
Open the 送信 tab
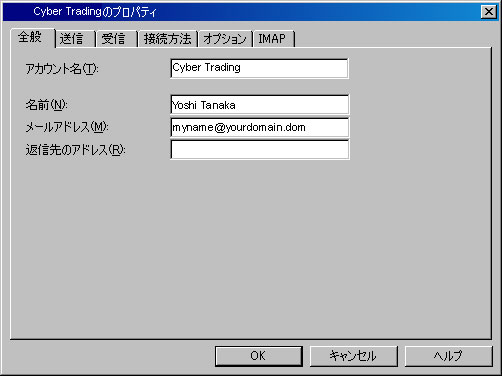[75, 39]
